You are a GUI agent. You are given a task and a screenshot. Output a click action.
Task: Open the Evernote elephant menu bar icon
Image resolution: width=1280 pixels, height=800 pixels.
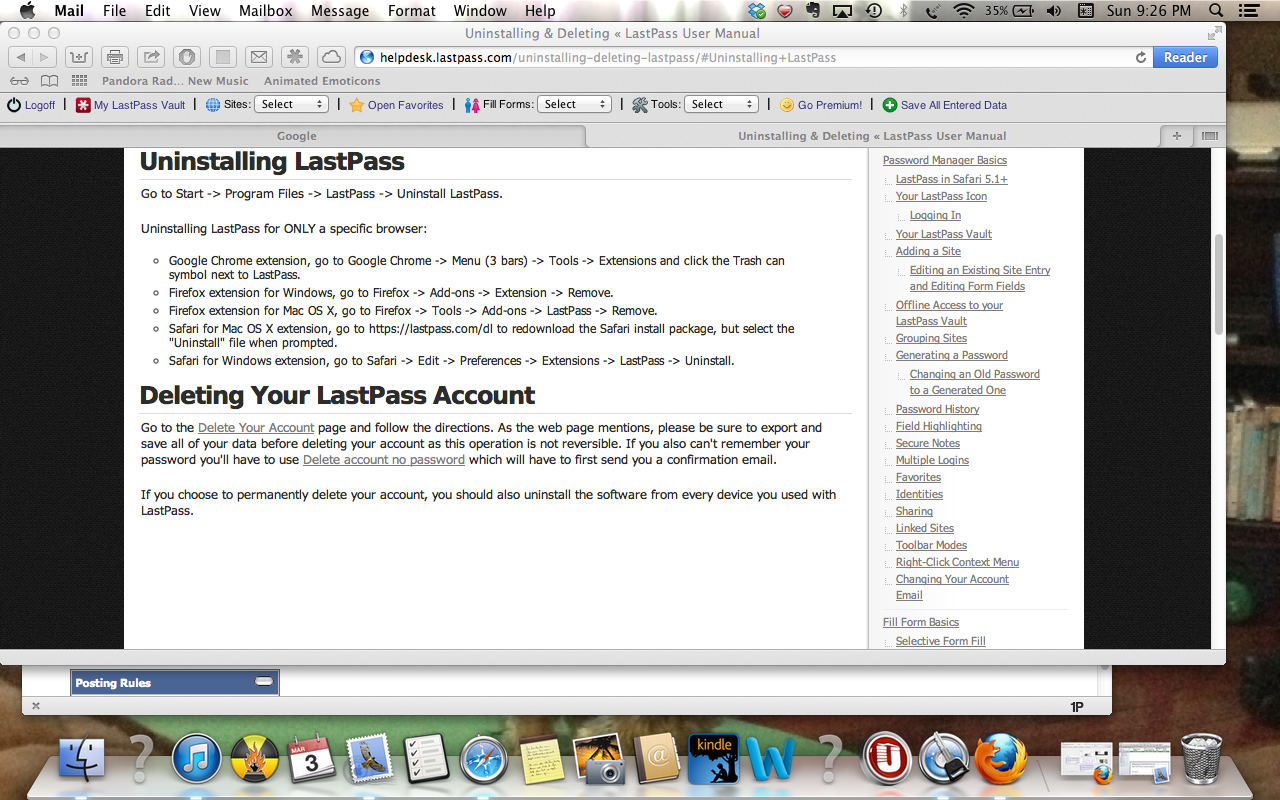point(813,11)
